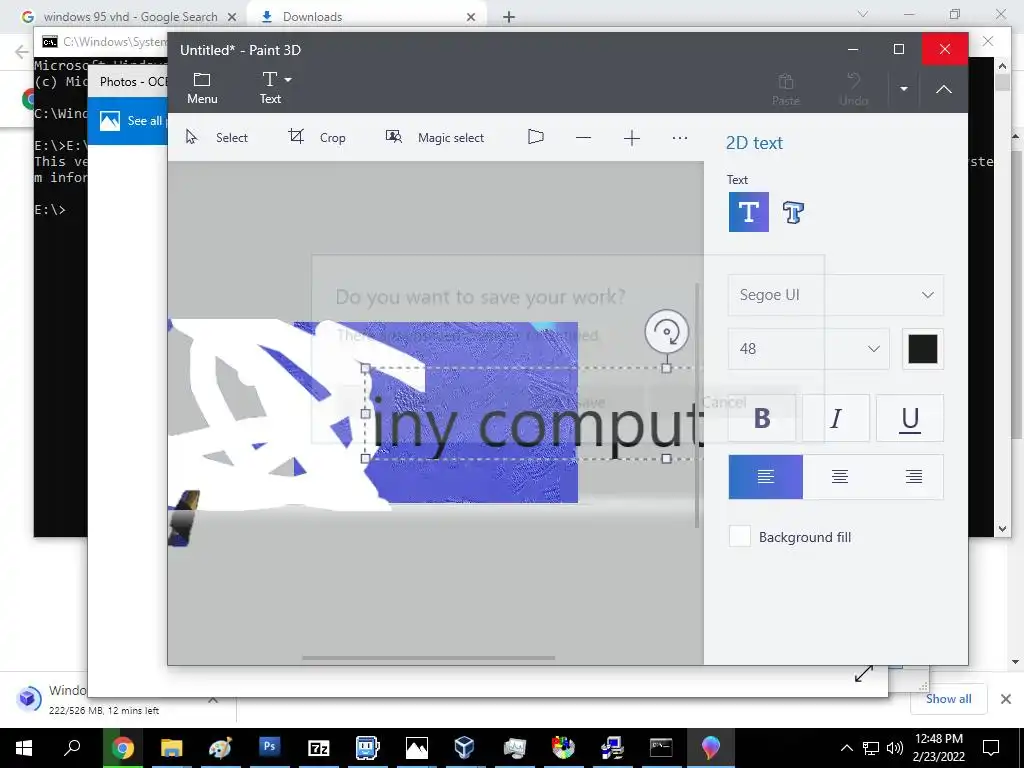
Task: Enable Background fill checkbox
Action: 739,537
